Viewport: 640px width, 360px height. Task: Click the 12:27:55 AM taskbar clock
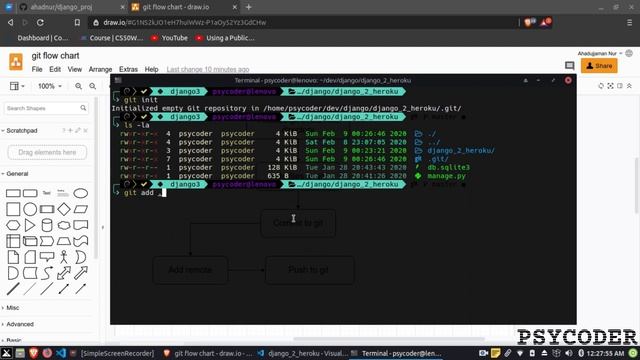point(606,353)
